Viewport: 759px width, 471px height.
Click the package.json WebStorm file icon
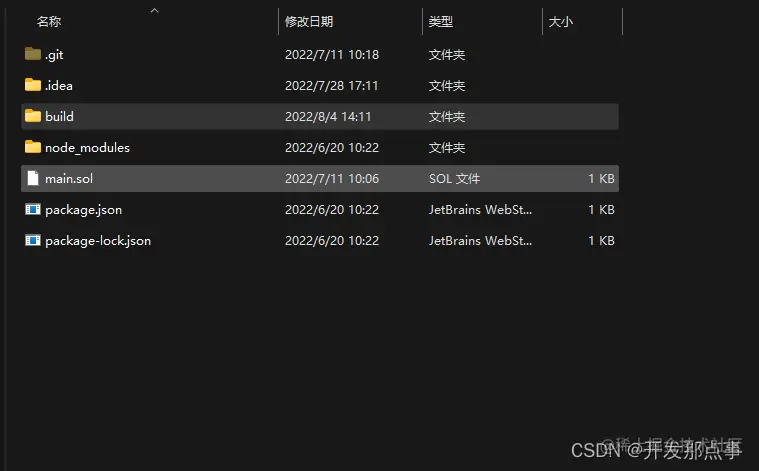[x=32, y=209]
